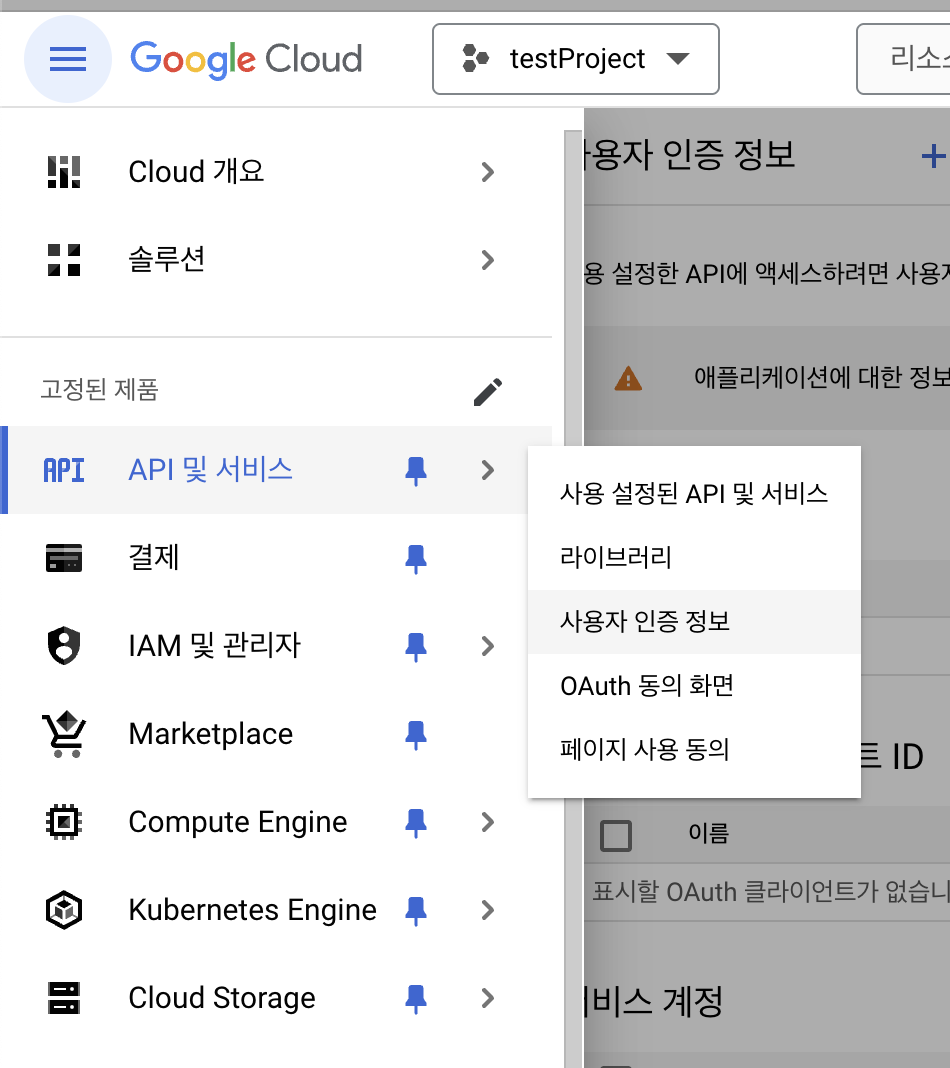Edit pinned products with pencil icon
The height and width of the screenshot is (1068, 950).
(x=488, y=392)
